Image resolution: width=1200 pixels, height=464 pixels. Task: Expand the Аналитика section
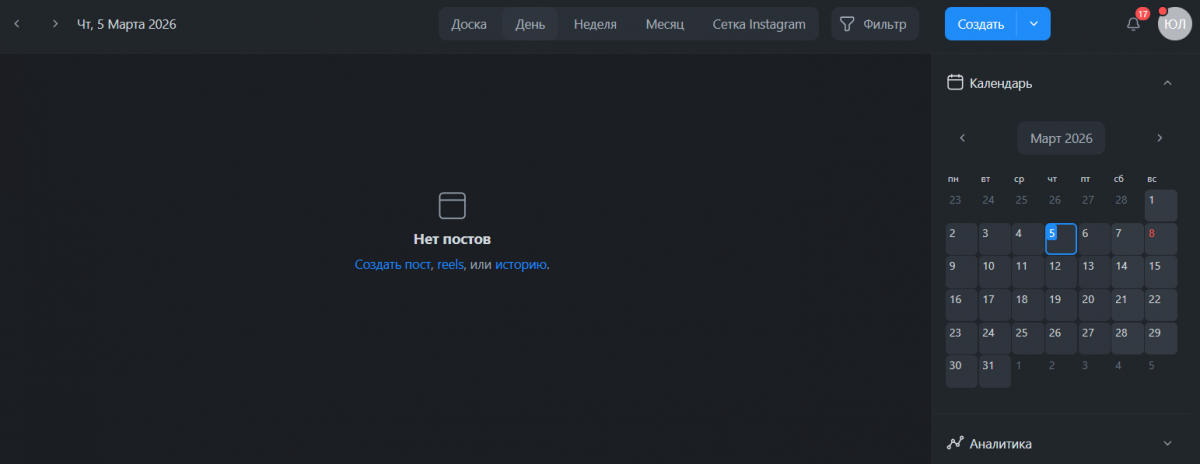coord(1167,443)
